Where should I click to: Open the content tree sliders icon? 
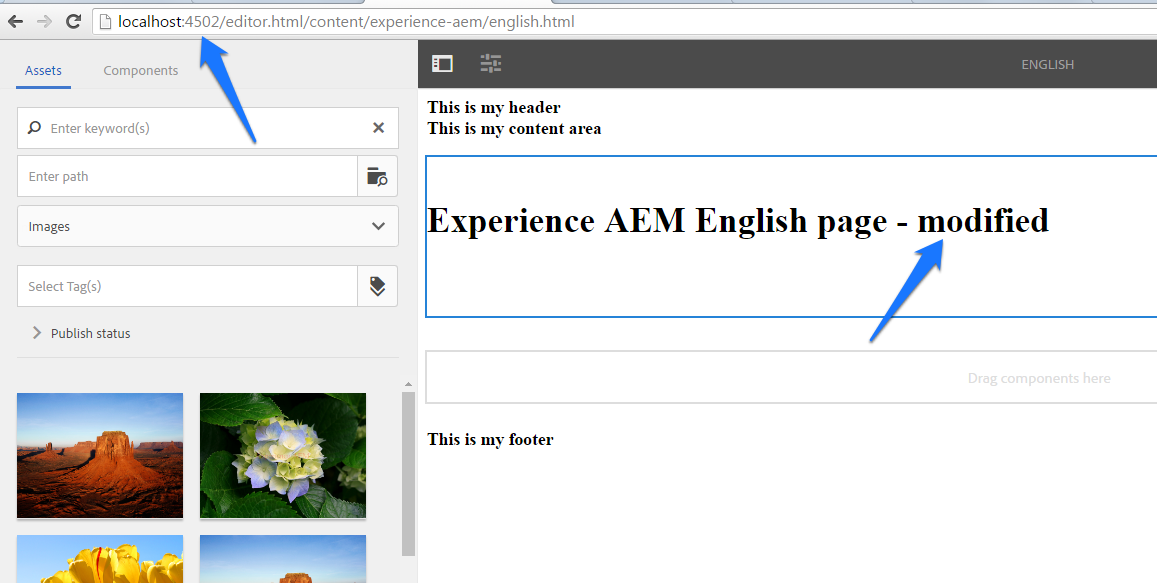pos(490,63)
